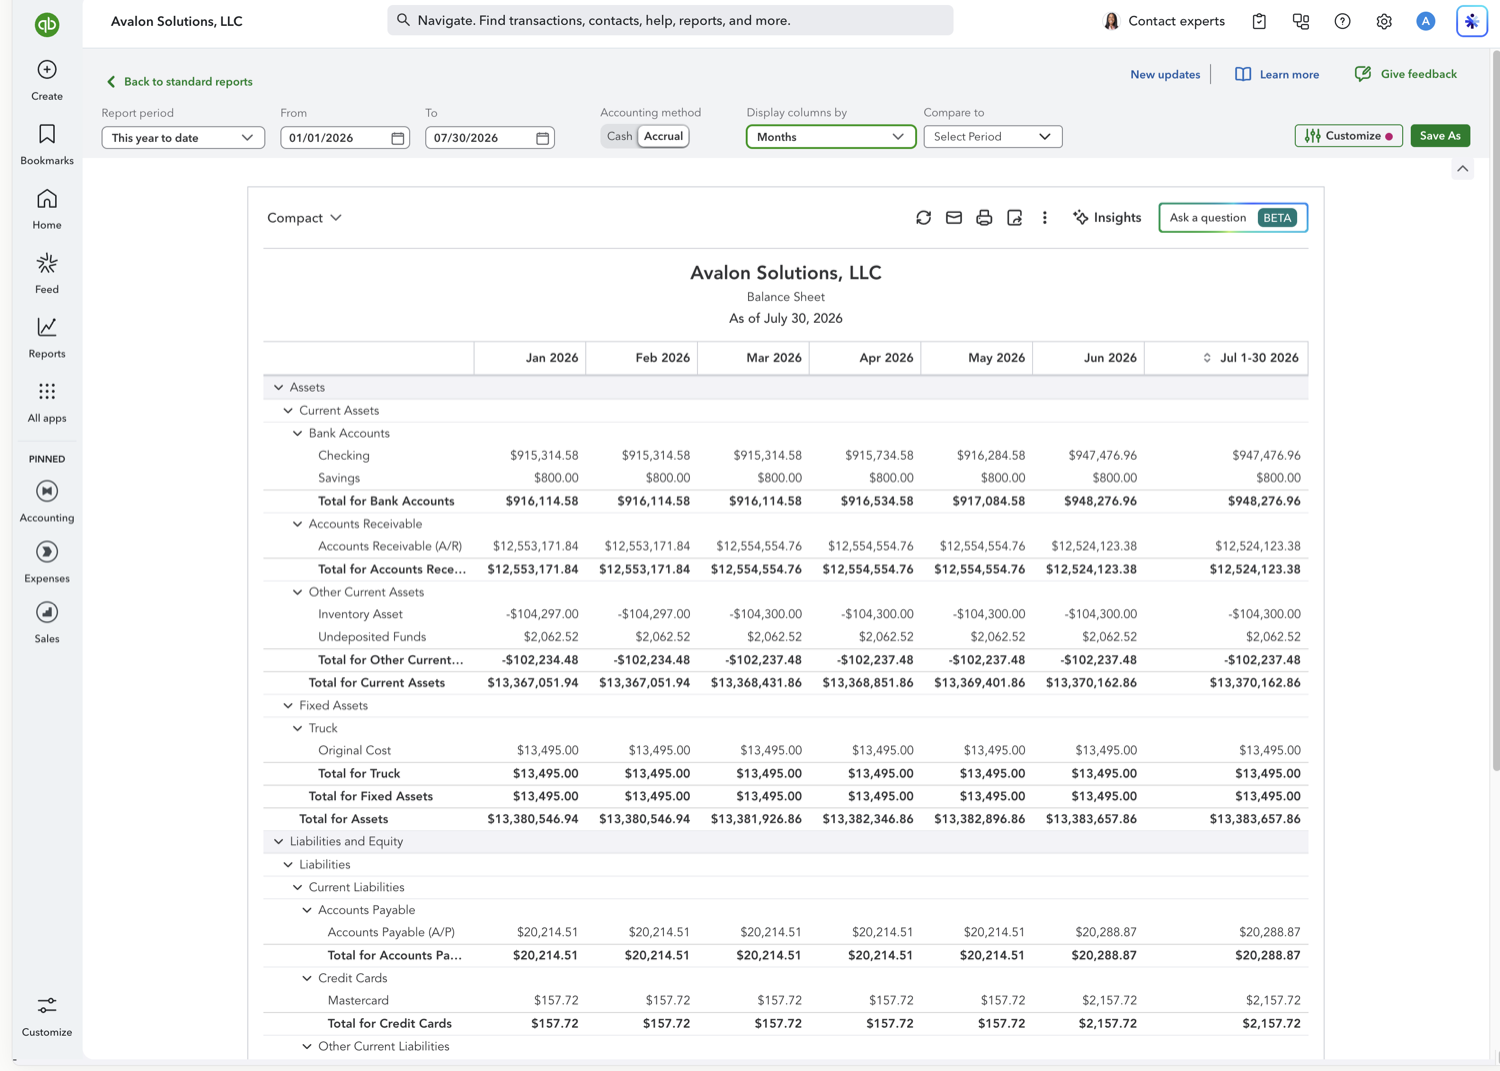Collapse the Credit Cards group

point(307,979)
